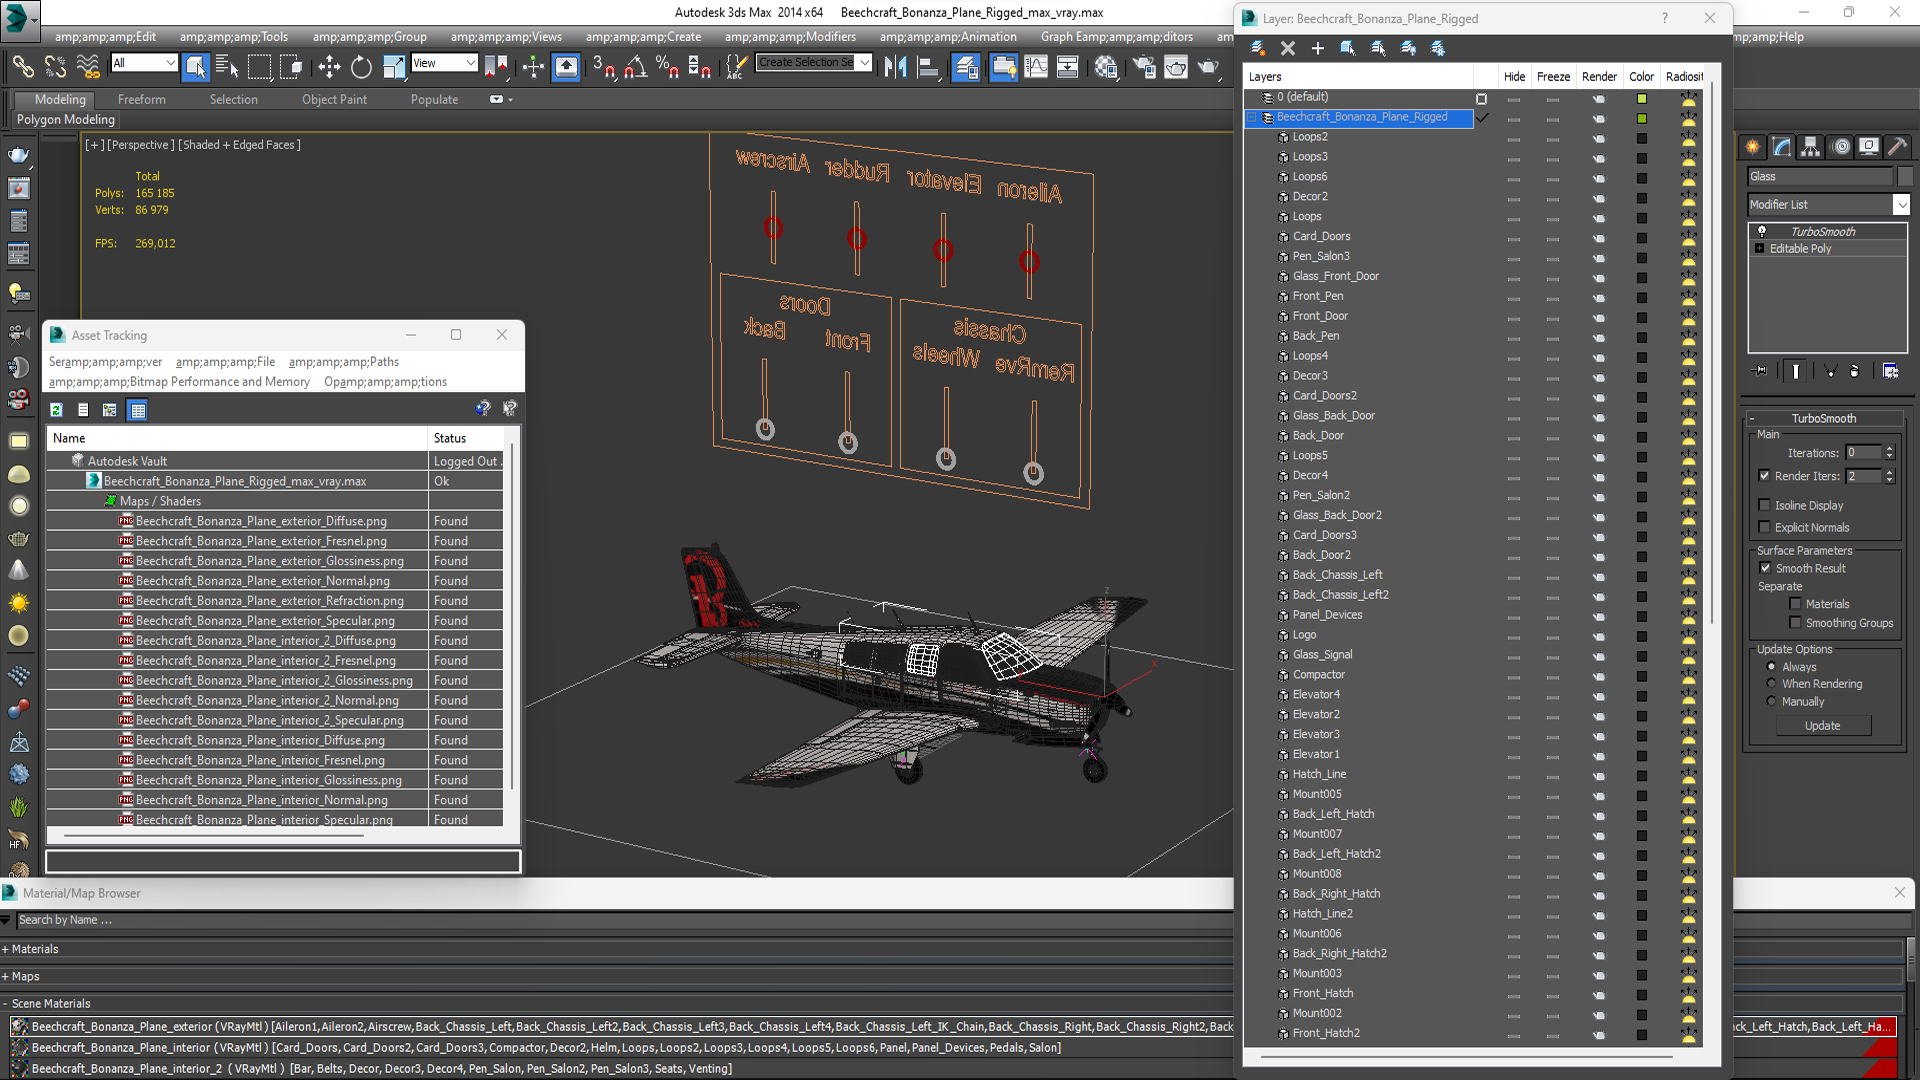The image size is (1920, 1080).
Task: Check the Isoline Display checkbox
Action: (x=1765, y=505)
